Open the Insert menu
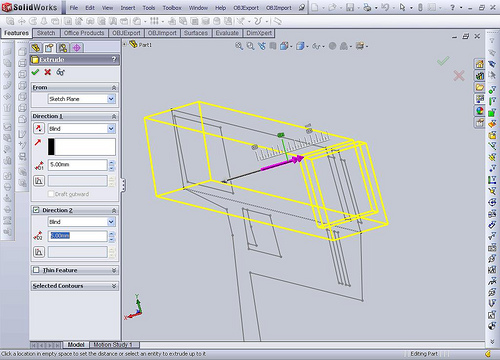 coord(128,7)
